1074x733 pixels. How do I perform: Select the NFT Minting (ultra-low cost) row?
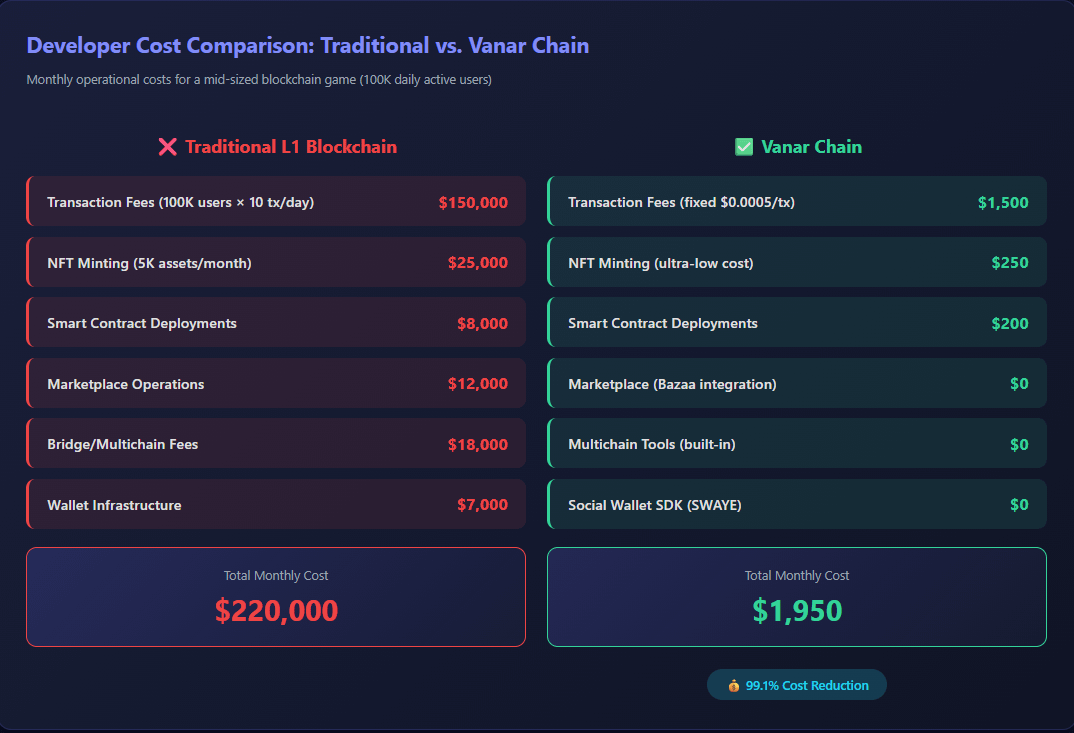[x=797, y=262]
